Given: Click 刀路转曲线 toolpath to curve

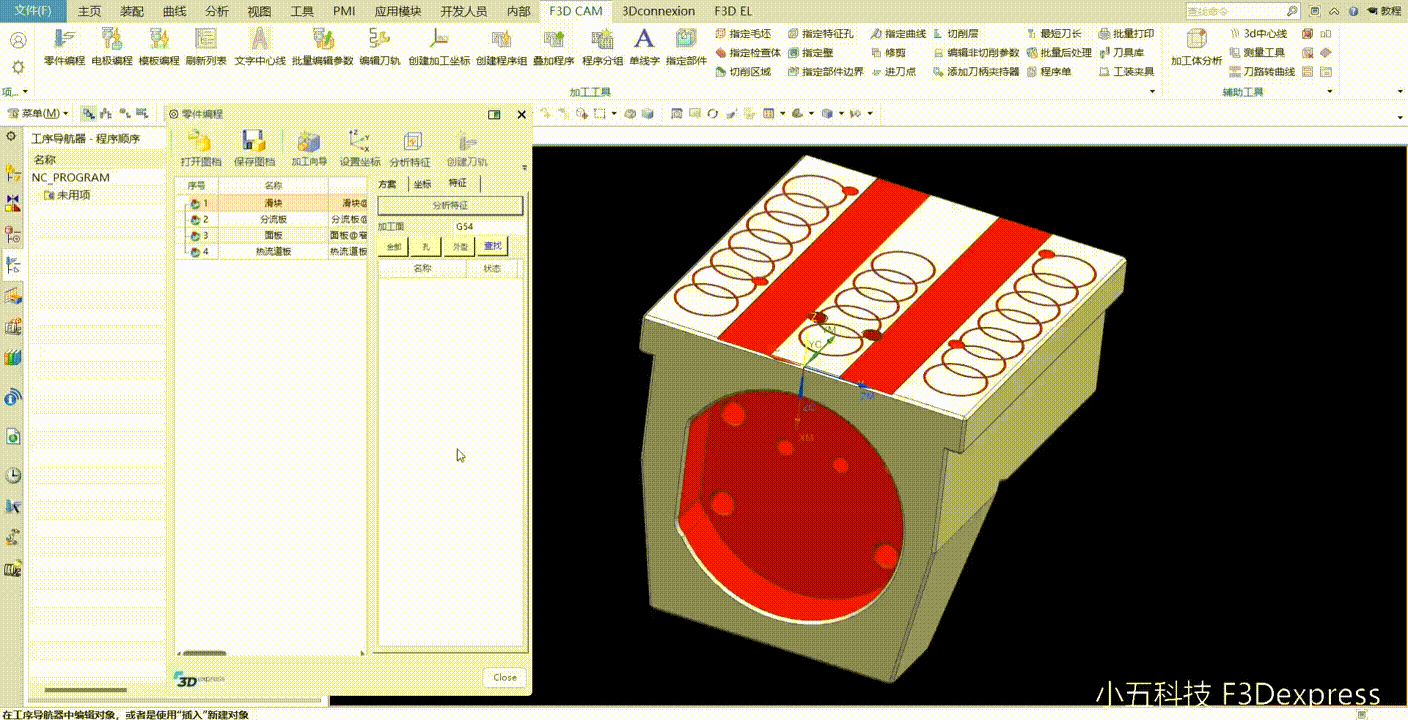Looking at the screenshot, I should 1262,72.
